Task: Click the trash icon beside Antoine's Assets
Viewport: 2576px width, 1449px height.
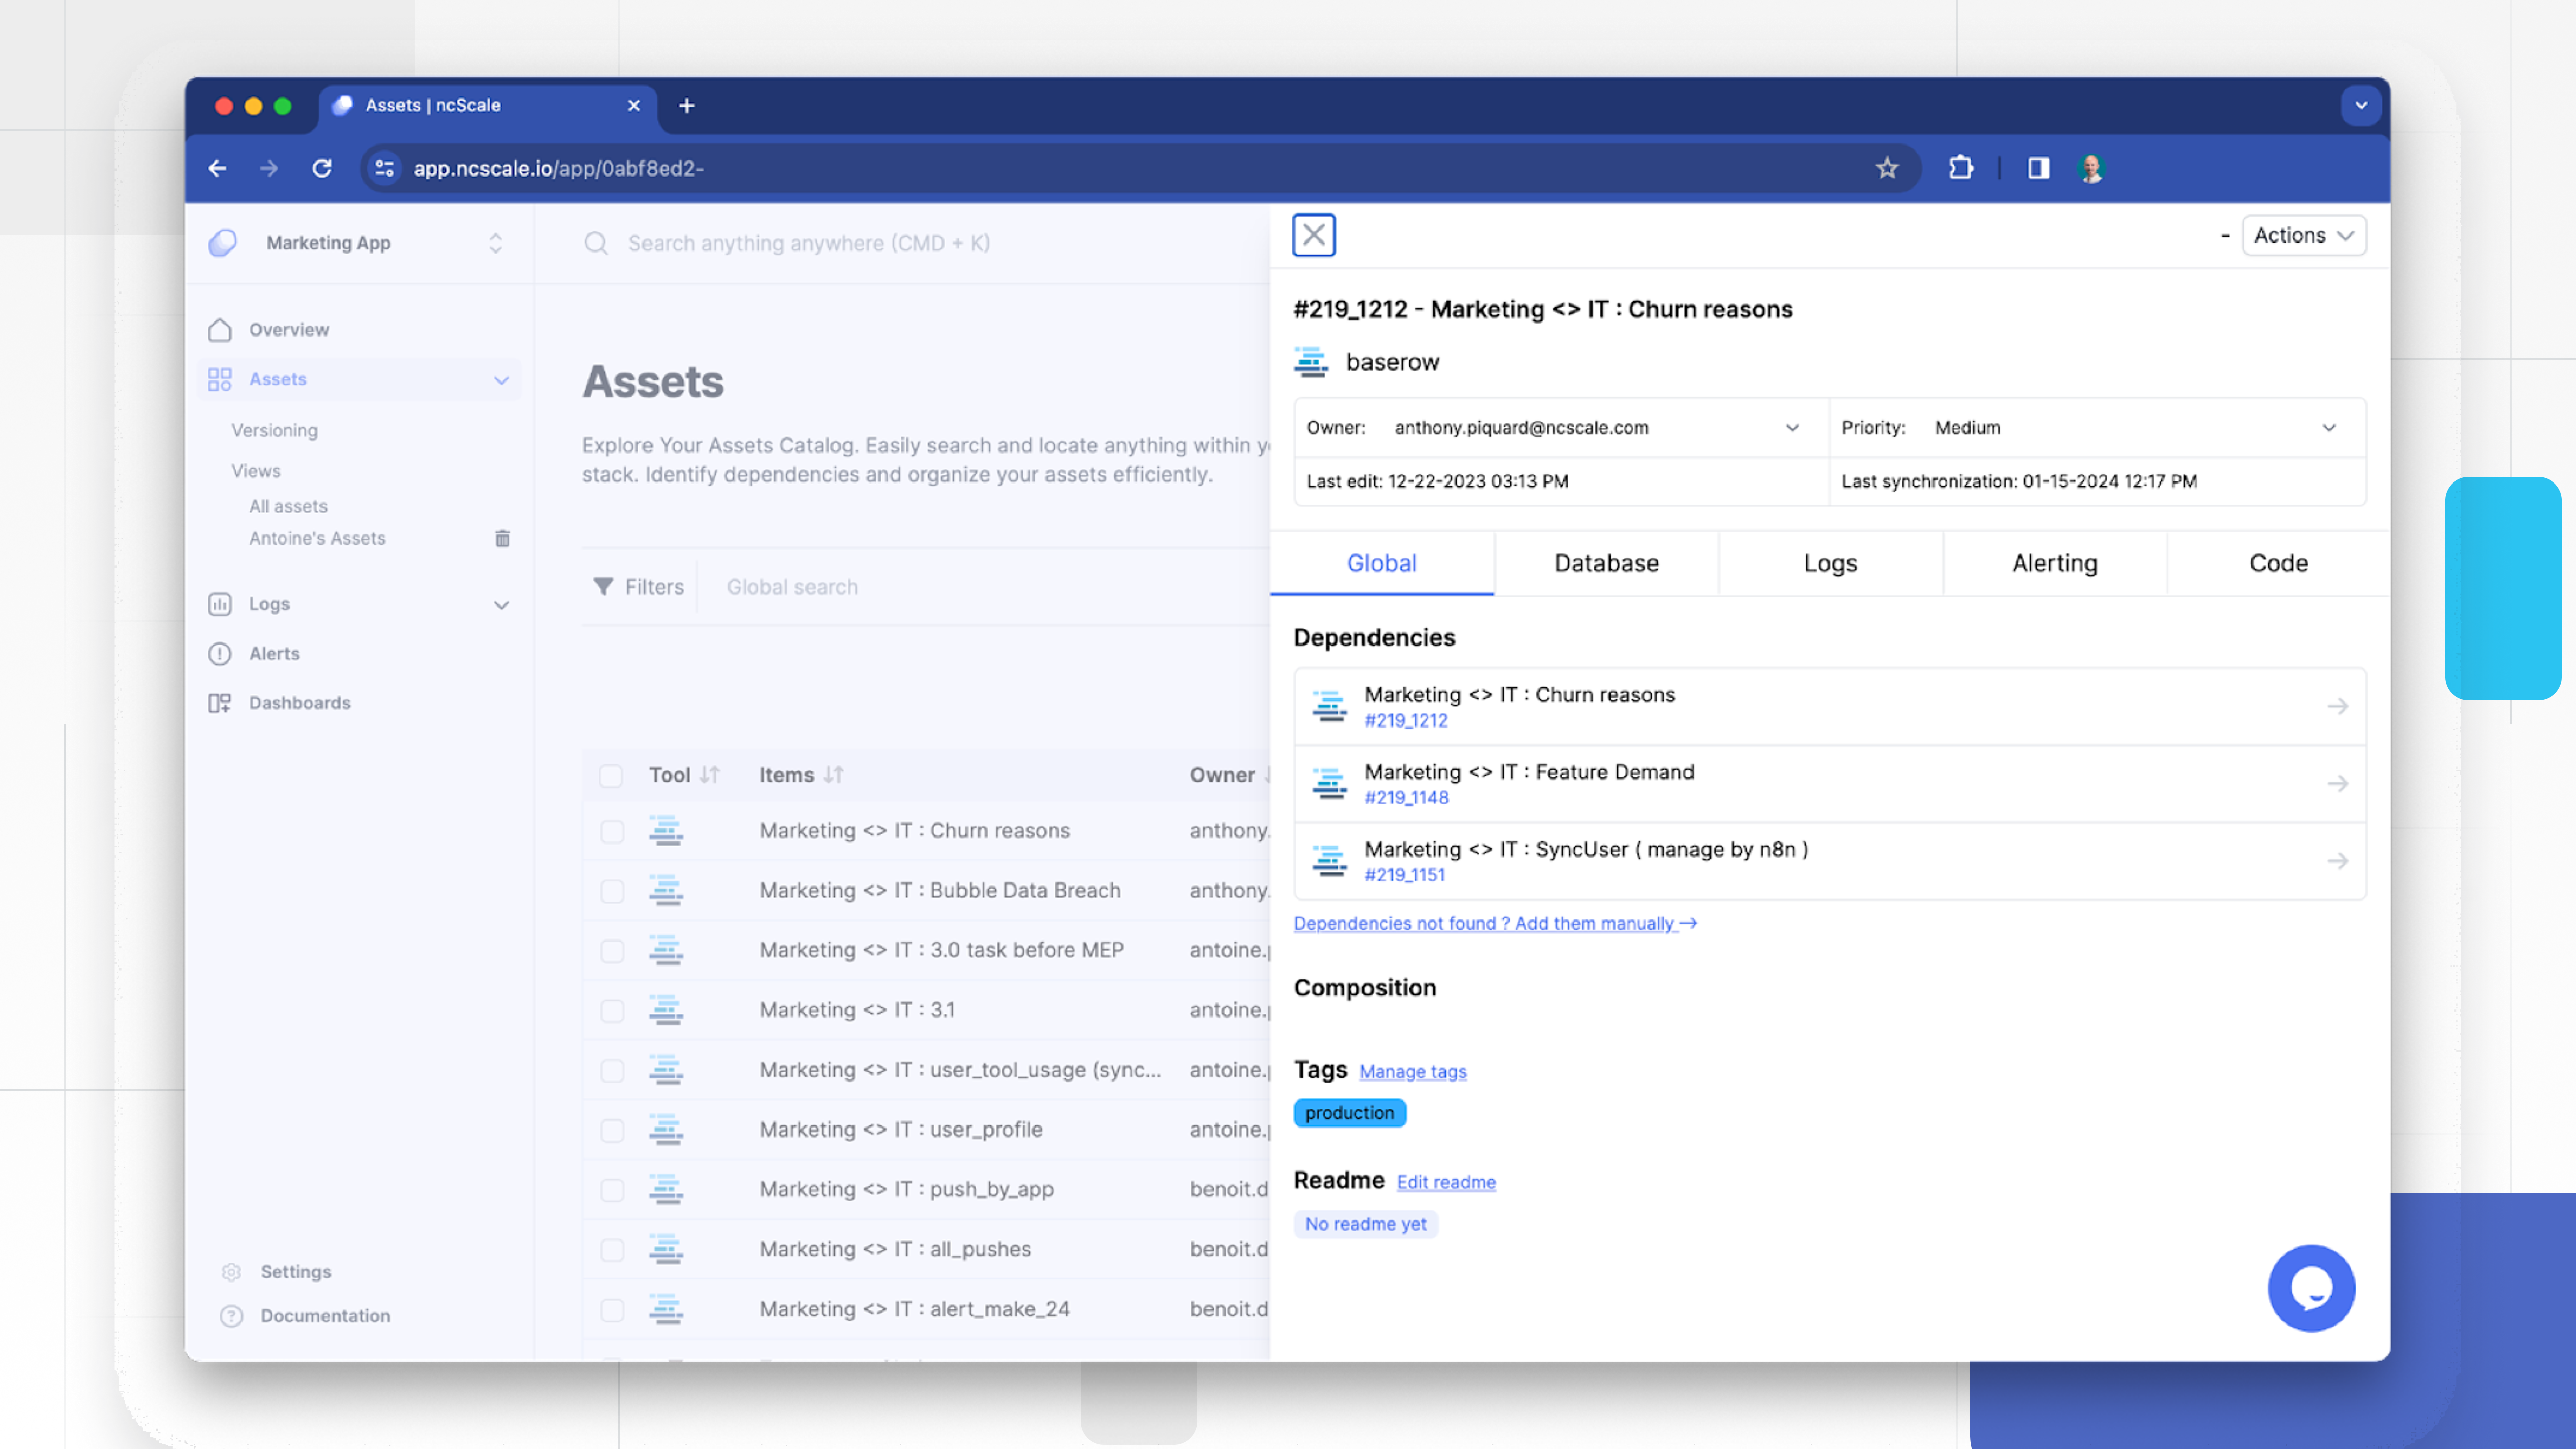Action: [x=502, y=539]
